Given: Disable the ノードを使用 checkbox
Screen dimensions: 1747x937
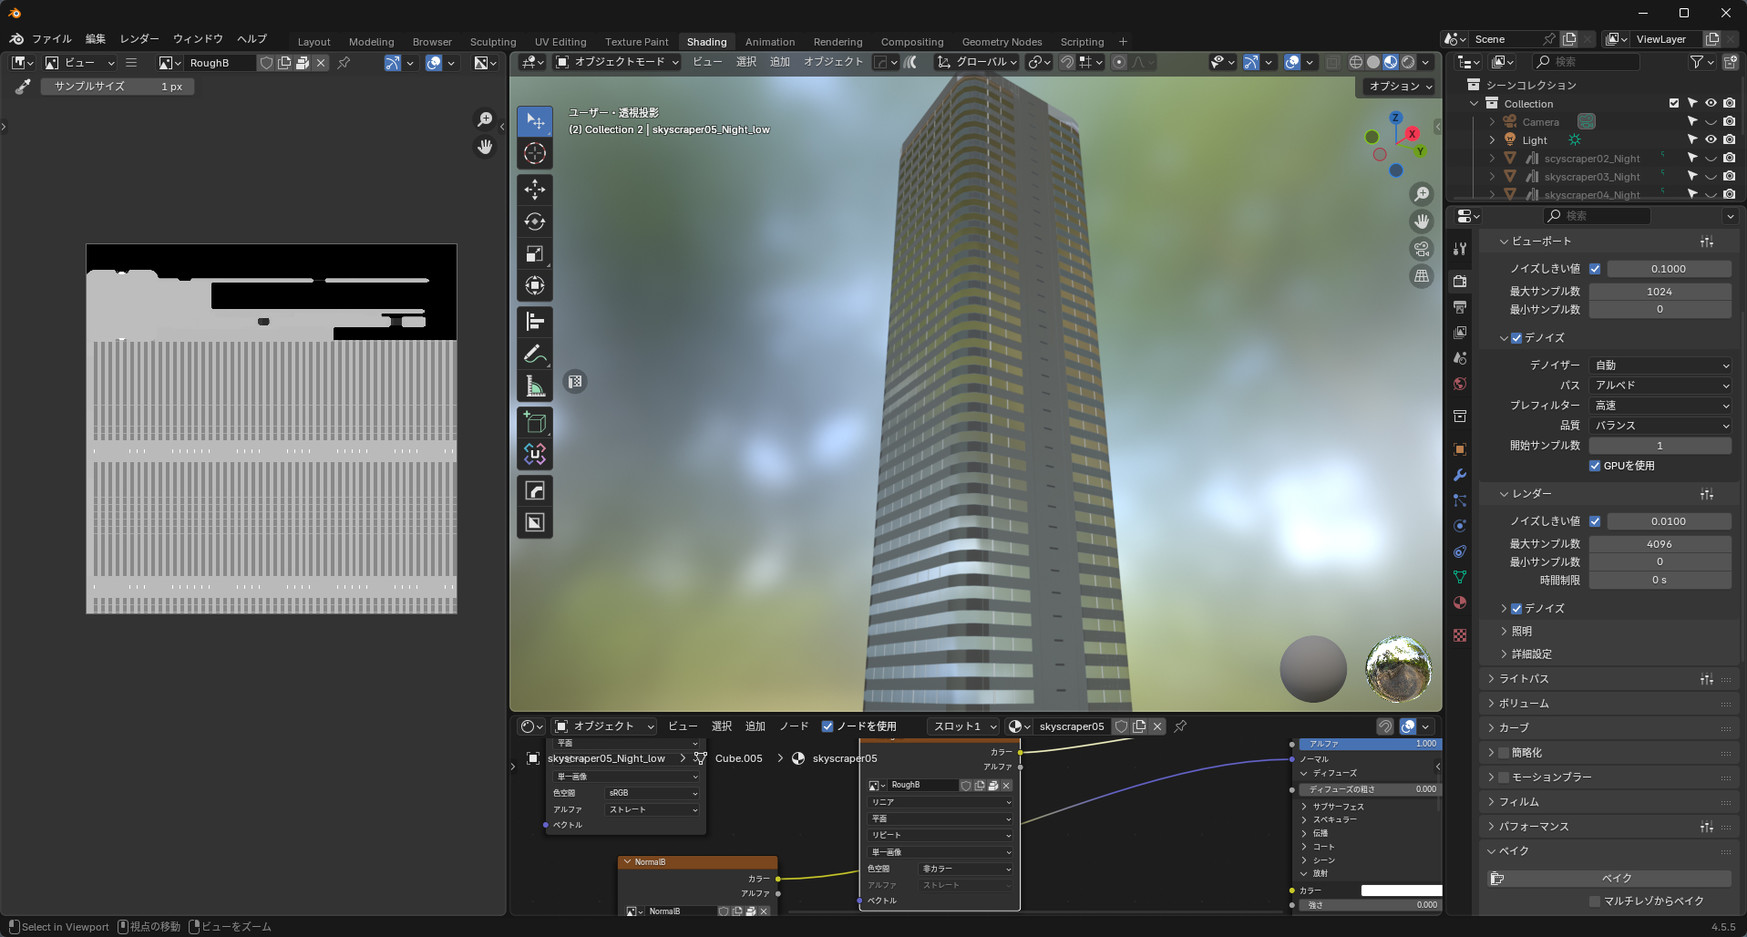Looking at the screenshot, I should [x=827, y=727].
